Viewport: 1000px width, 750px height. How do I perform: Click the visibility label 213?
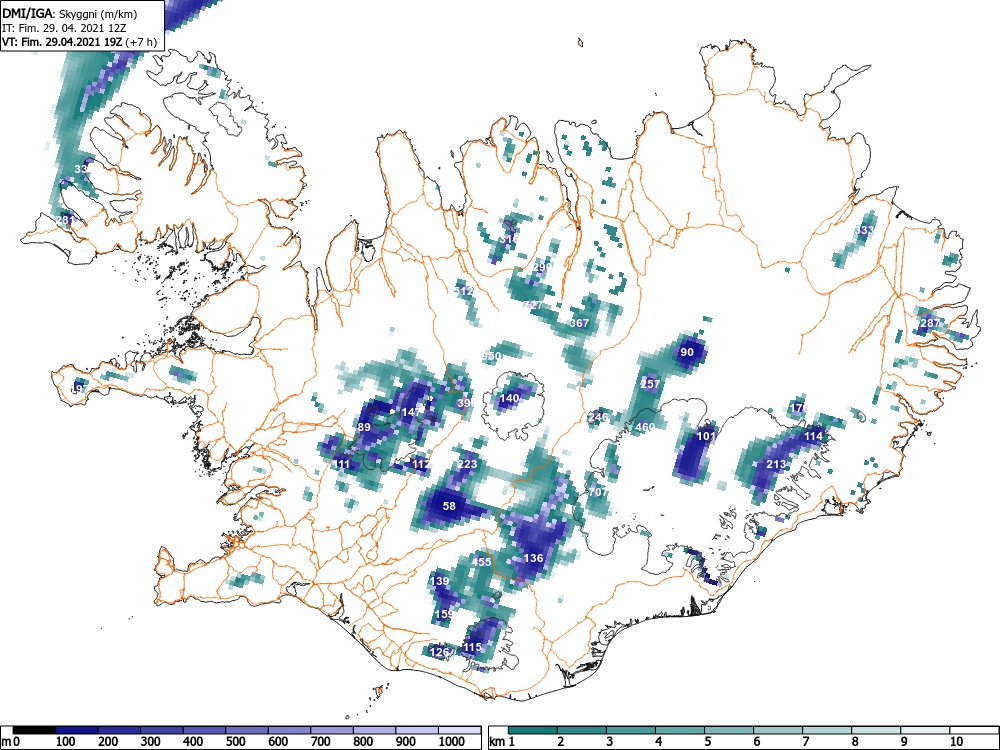(x=776, y=464)
